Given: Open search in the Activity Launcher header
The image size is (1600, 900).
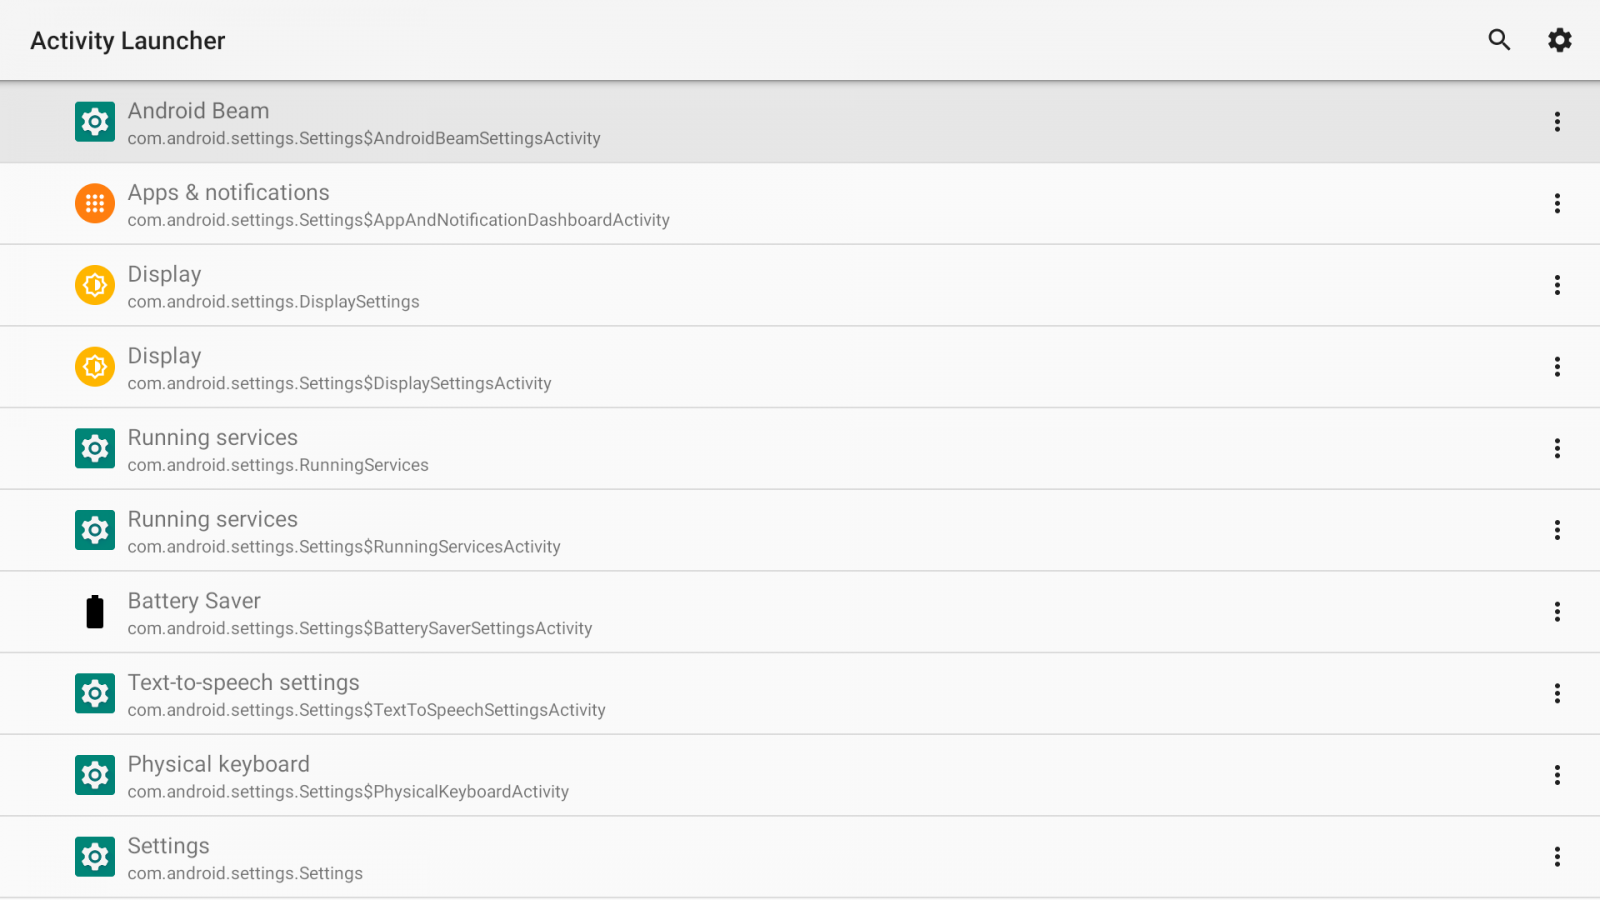Looking at the screenshot, I should point(1499,40).
